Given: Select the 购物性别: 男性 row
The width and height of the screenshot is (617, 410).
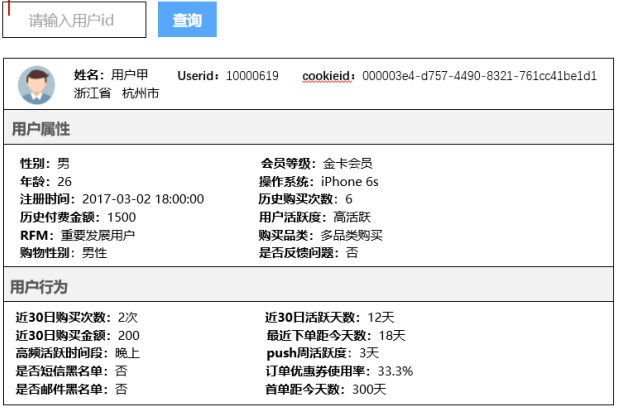Looking at the screenshot, I should pyautogui.click(x=63, y=253).
